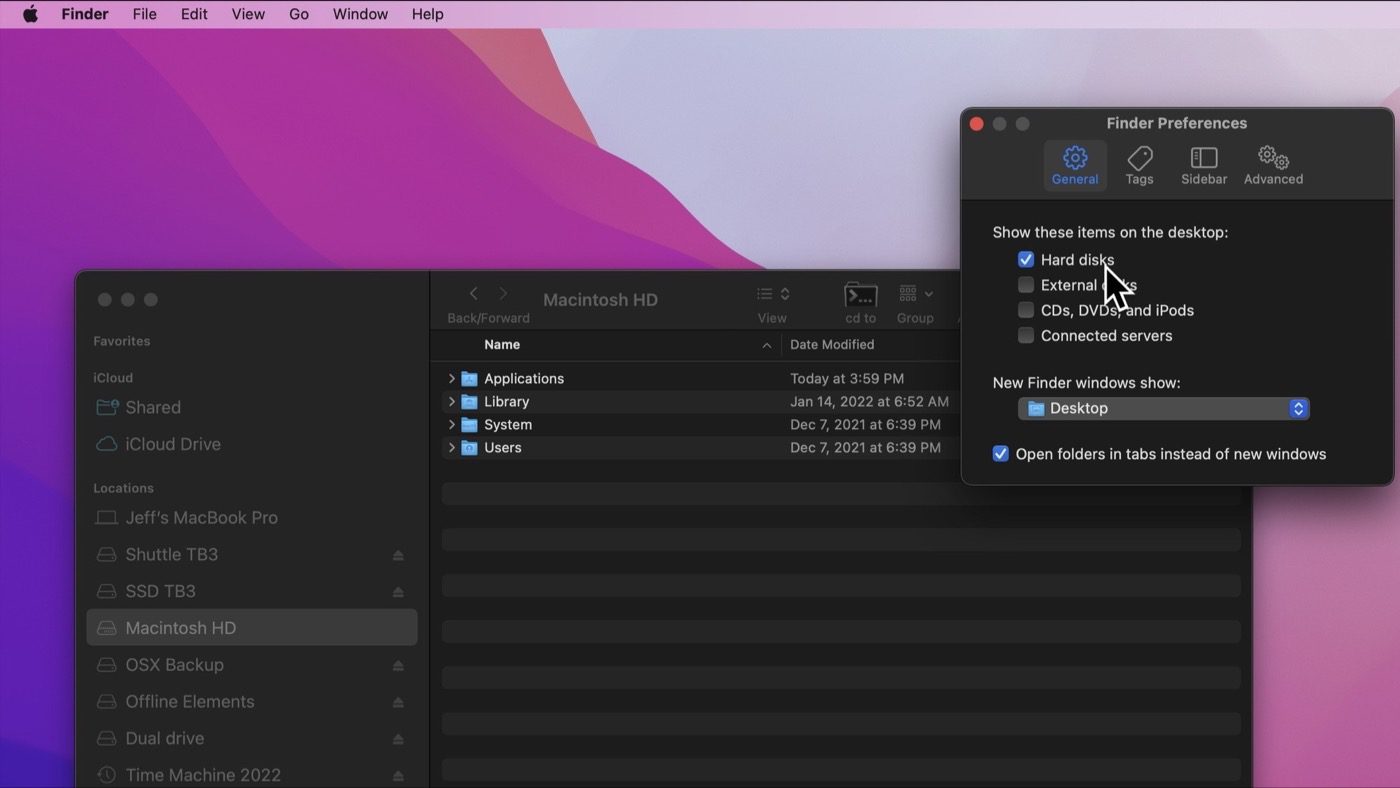Expand the Users folder disclosure triangle

(x=452, y=448)
